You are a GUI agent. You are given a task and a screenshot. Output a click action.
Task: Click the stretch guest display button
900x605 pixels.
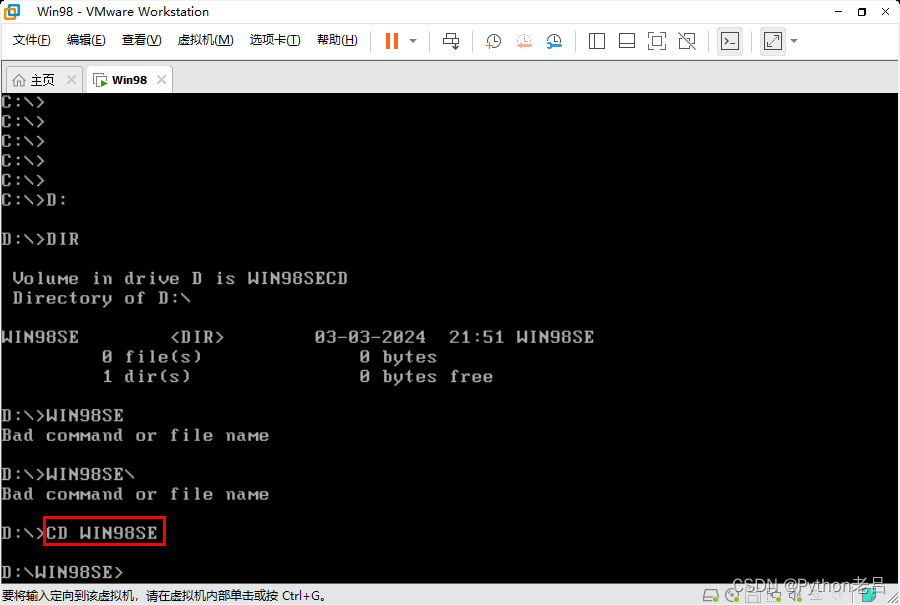(773, 41)
